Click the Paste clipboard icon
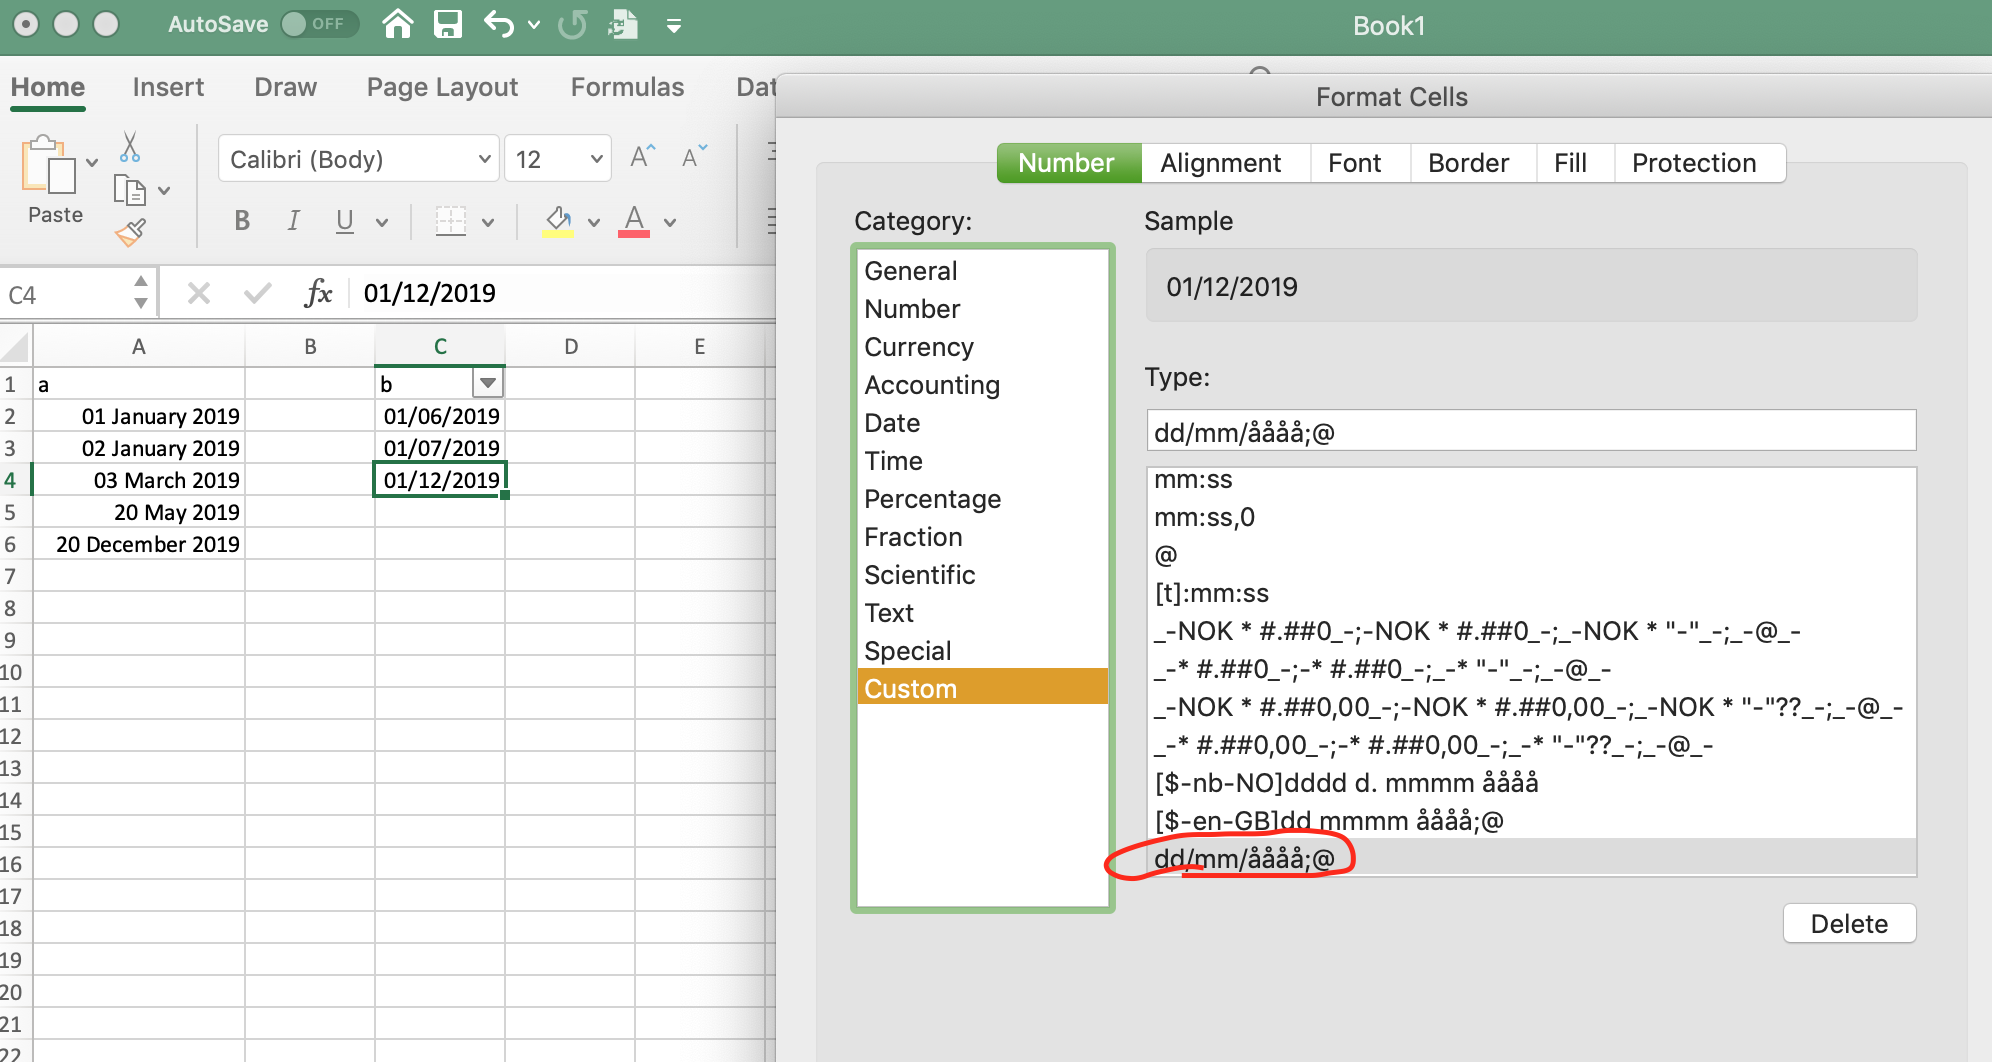 pyautogui.click(x=48, y=165)
